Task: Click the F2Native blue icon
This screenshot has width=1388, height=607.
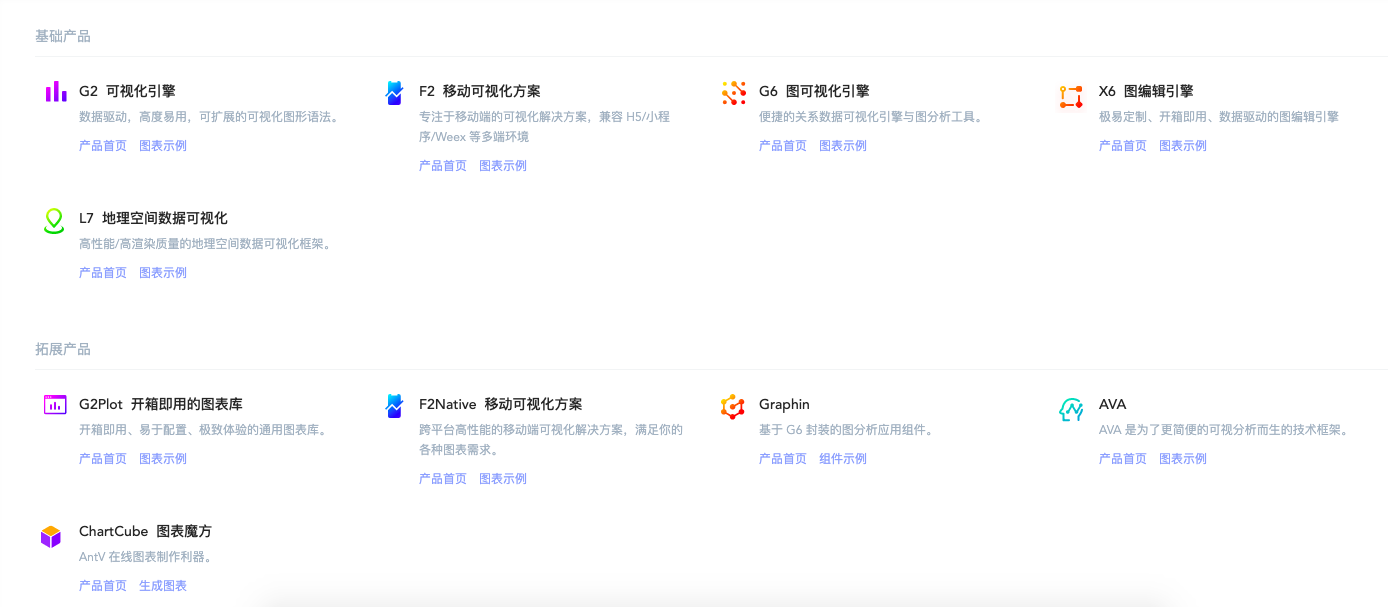Action: pyautogui.click(x=394, y=406)
